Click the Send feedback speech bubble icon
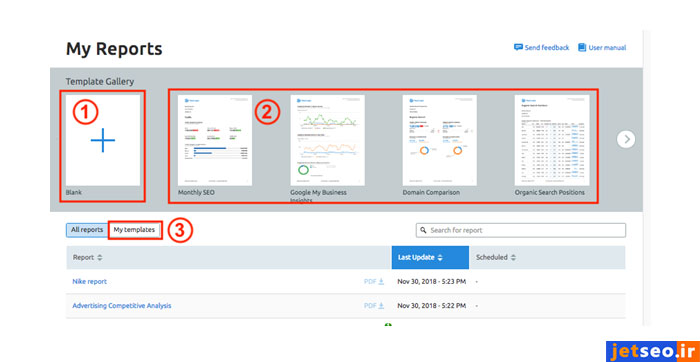700x362 pixels. 518,47
